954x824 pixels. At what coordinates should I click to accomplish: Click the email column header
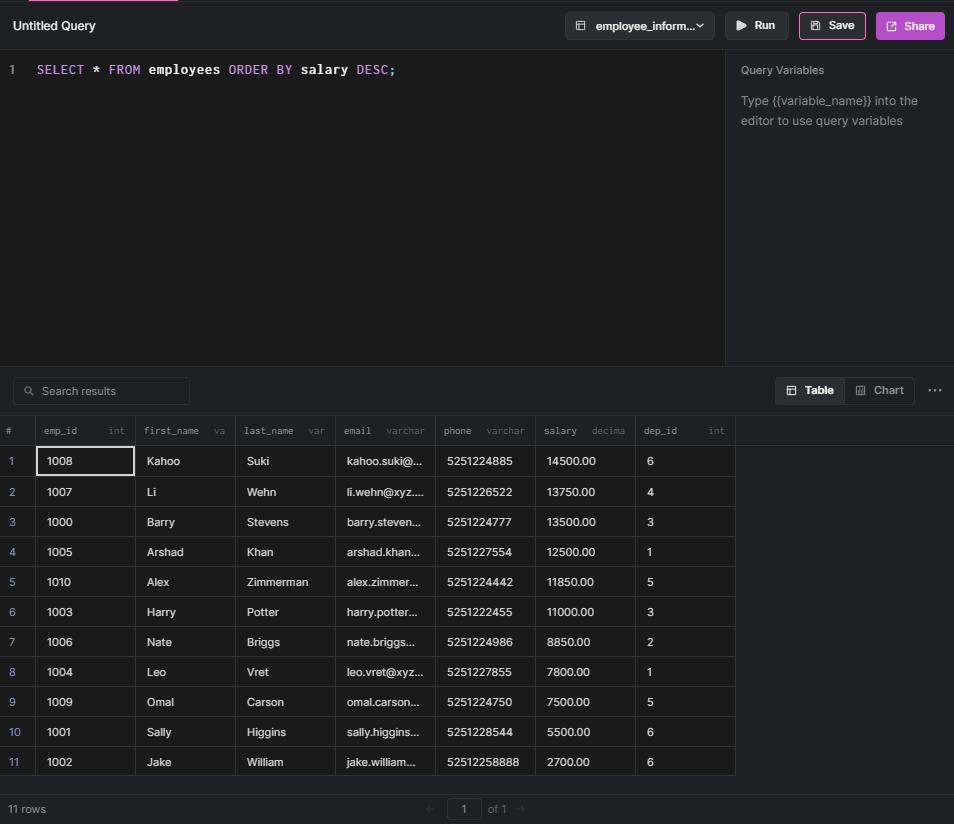tap(385, 430)
